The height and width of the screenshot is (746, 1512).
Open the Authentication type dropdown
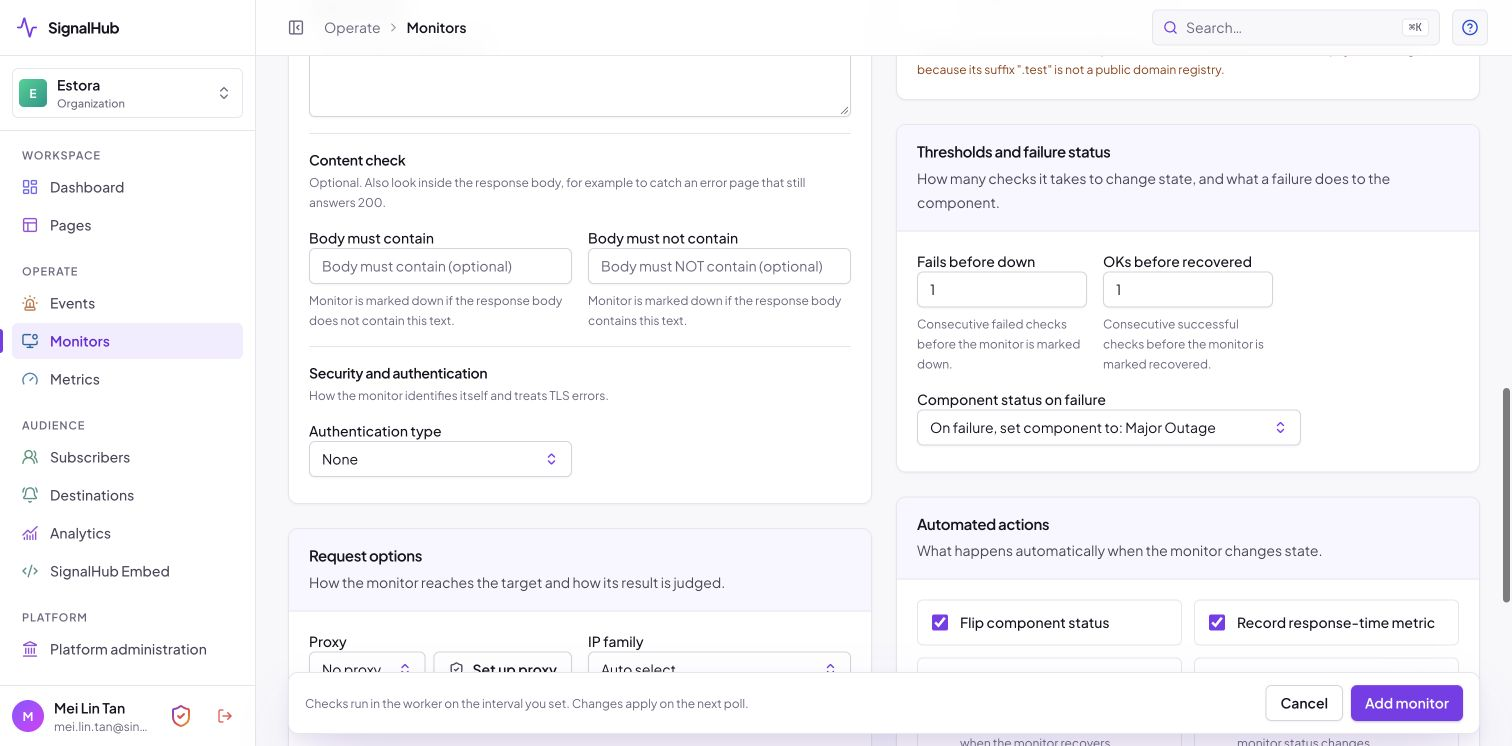click(440, 459)
